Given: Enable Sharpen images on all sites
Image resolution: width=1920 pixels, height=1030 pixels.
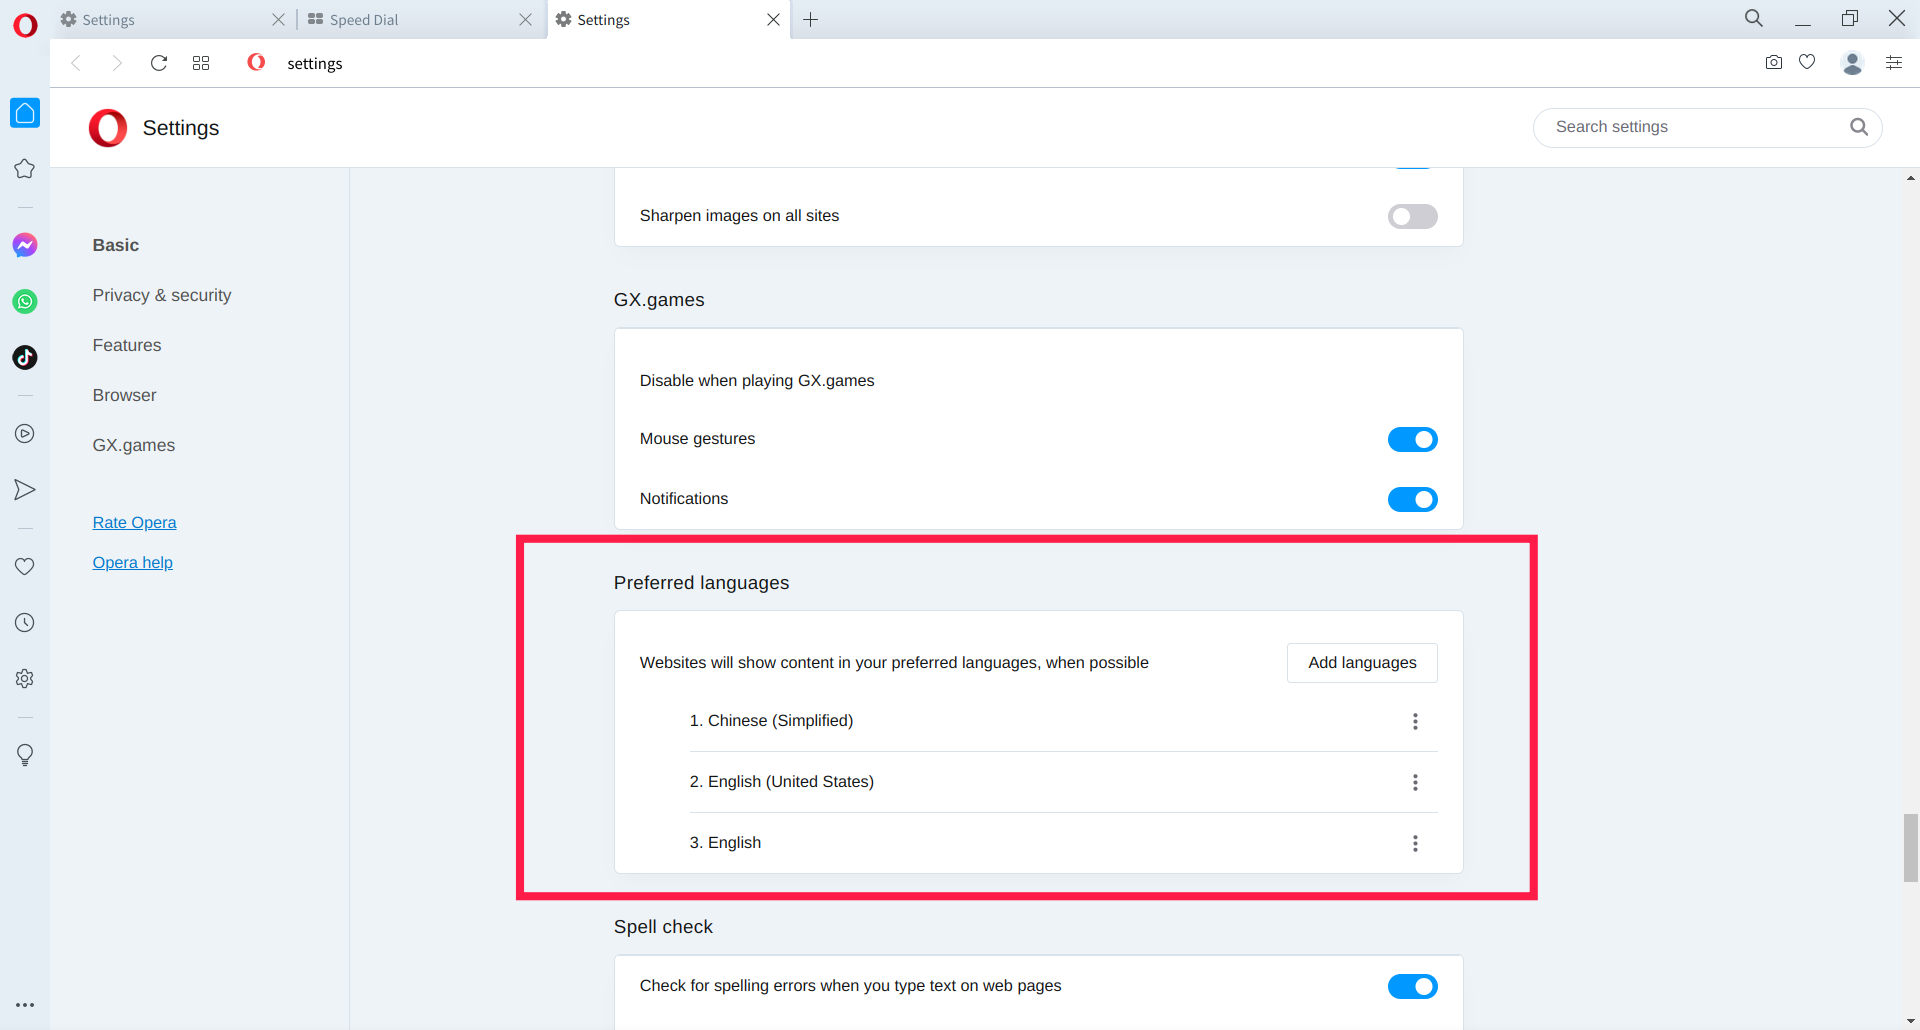Looking at the screenshot, I should 1412,216.
